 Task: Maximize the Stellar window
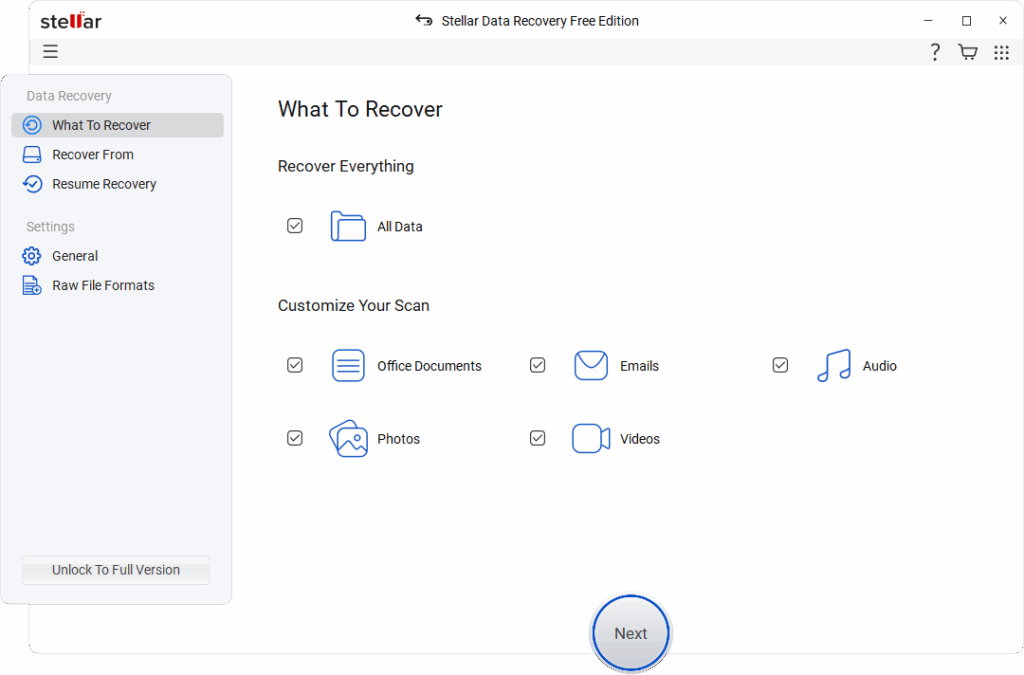tap(967, 21)
